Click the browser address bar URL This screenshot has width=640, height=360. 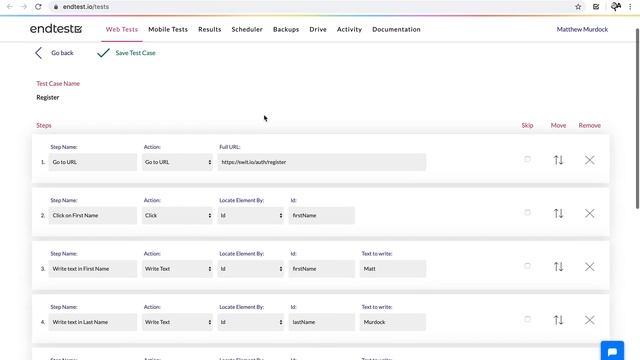click(x=86, y=7)
